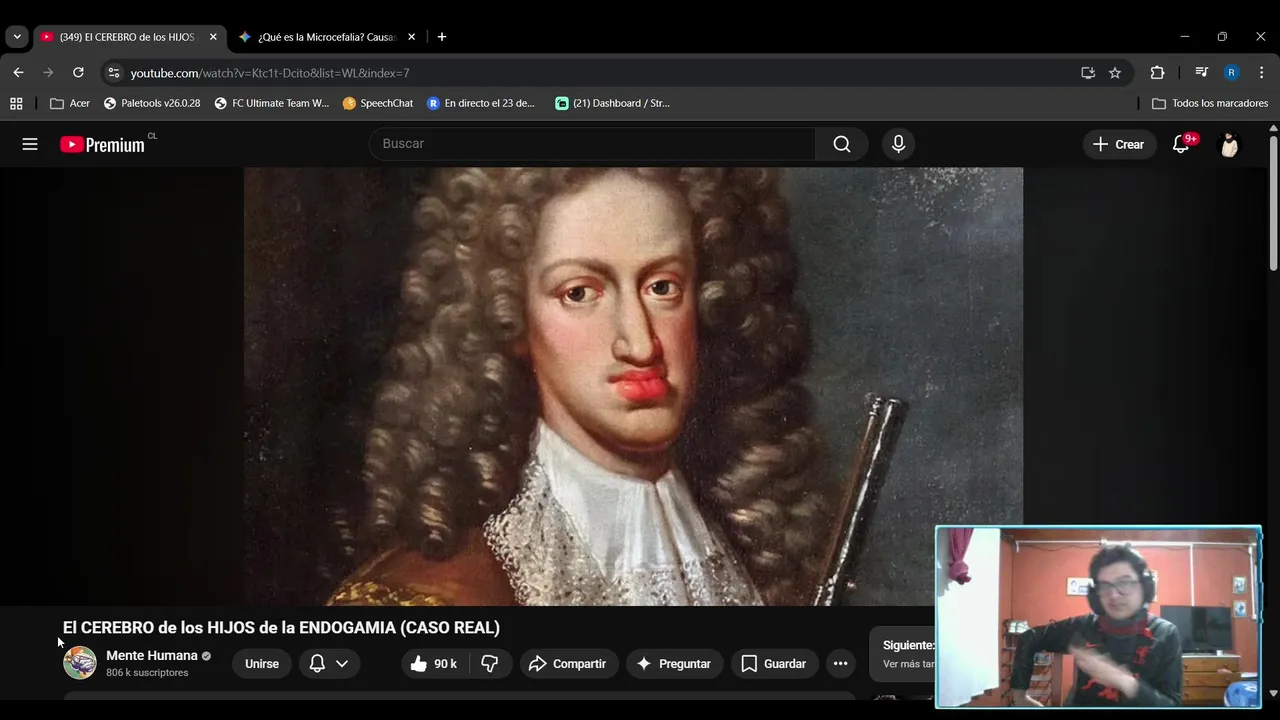Bookmark this page with star icon

(1115, 72)
